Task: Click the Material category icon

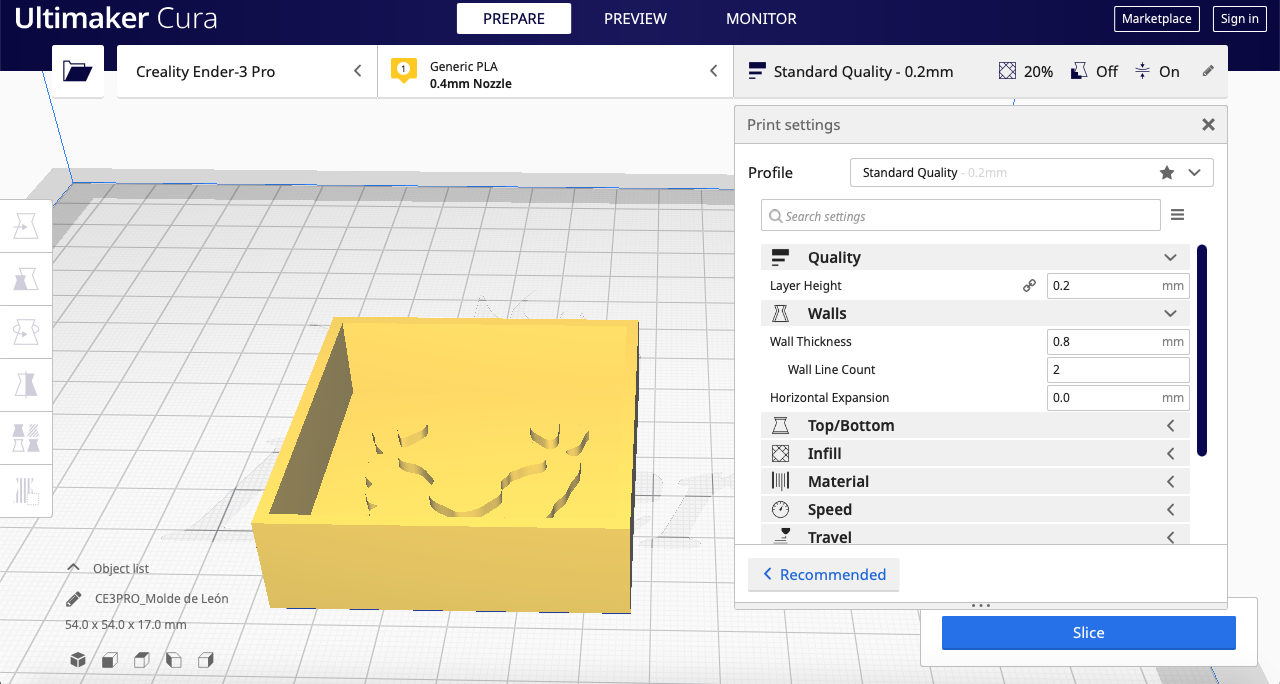Action: tap(781, 481)
